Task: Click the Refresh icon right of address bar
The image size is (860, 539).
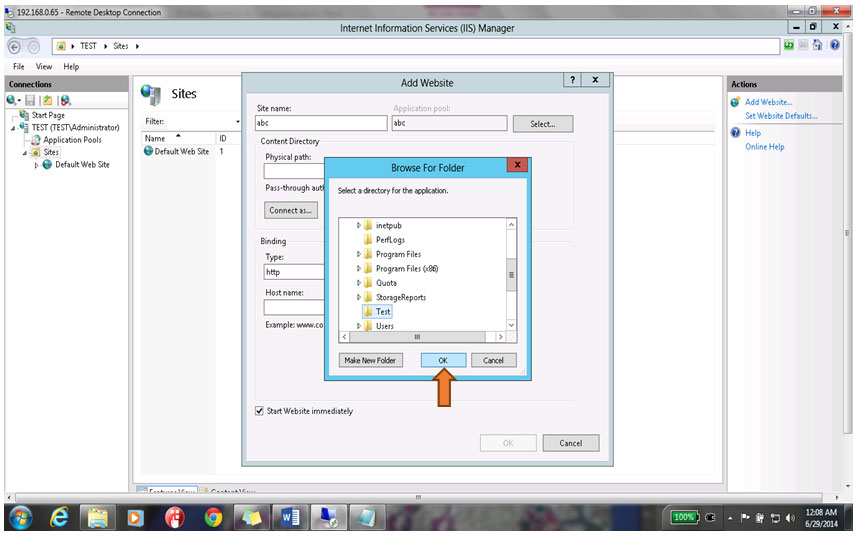Action: pyautogui.click(x=789, y=46)
